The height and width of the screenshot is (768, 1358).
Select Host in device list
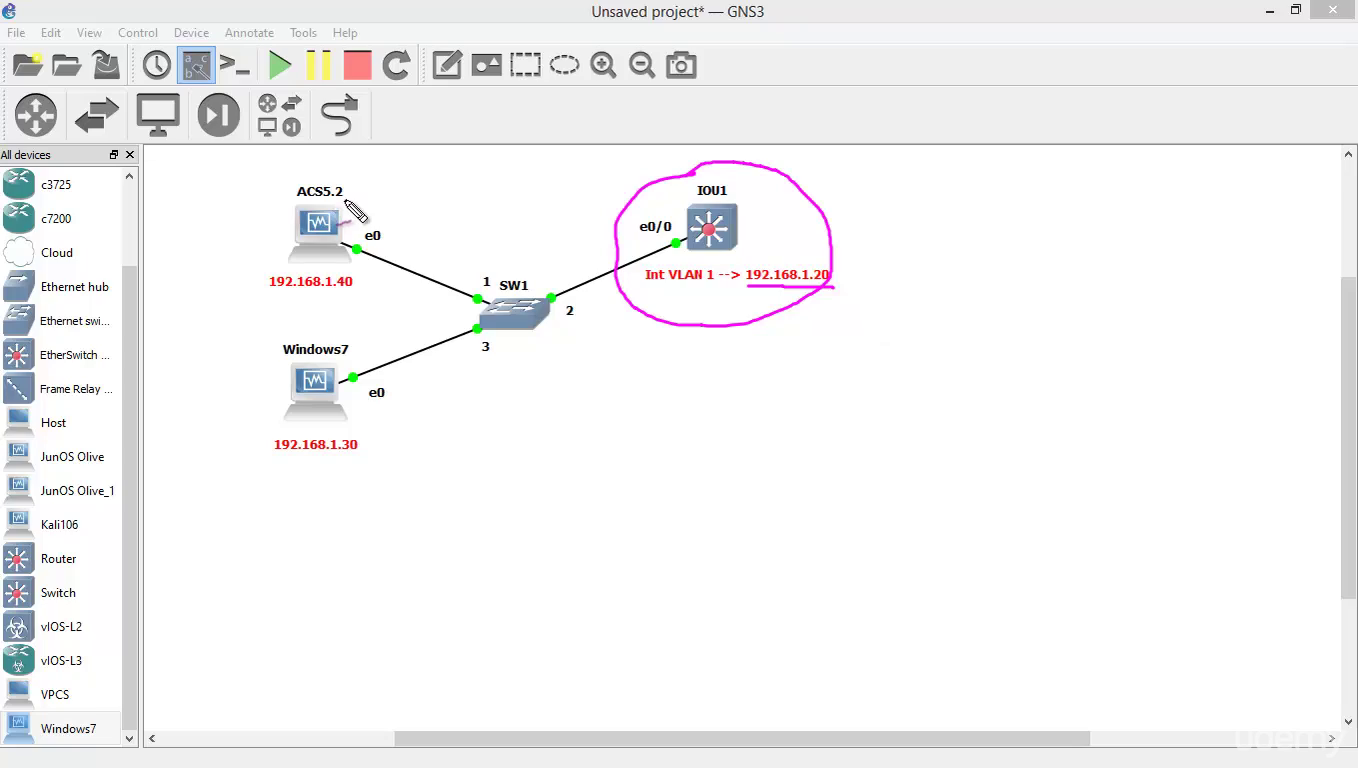[61, 422]
